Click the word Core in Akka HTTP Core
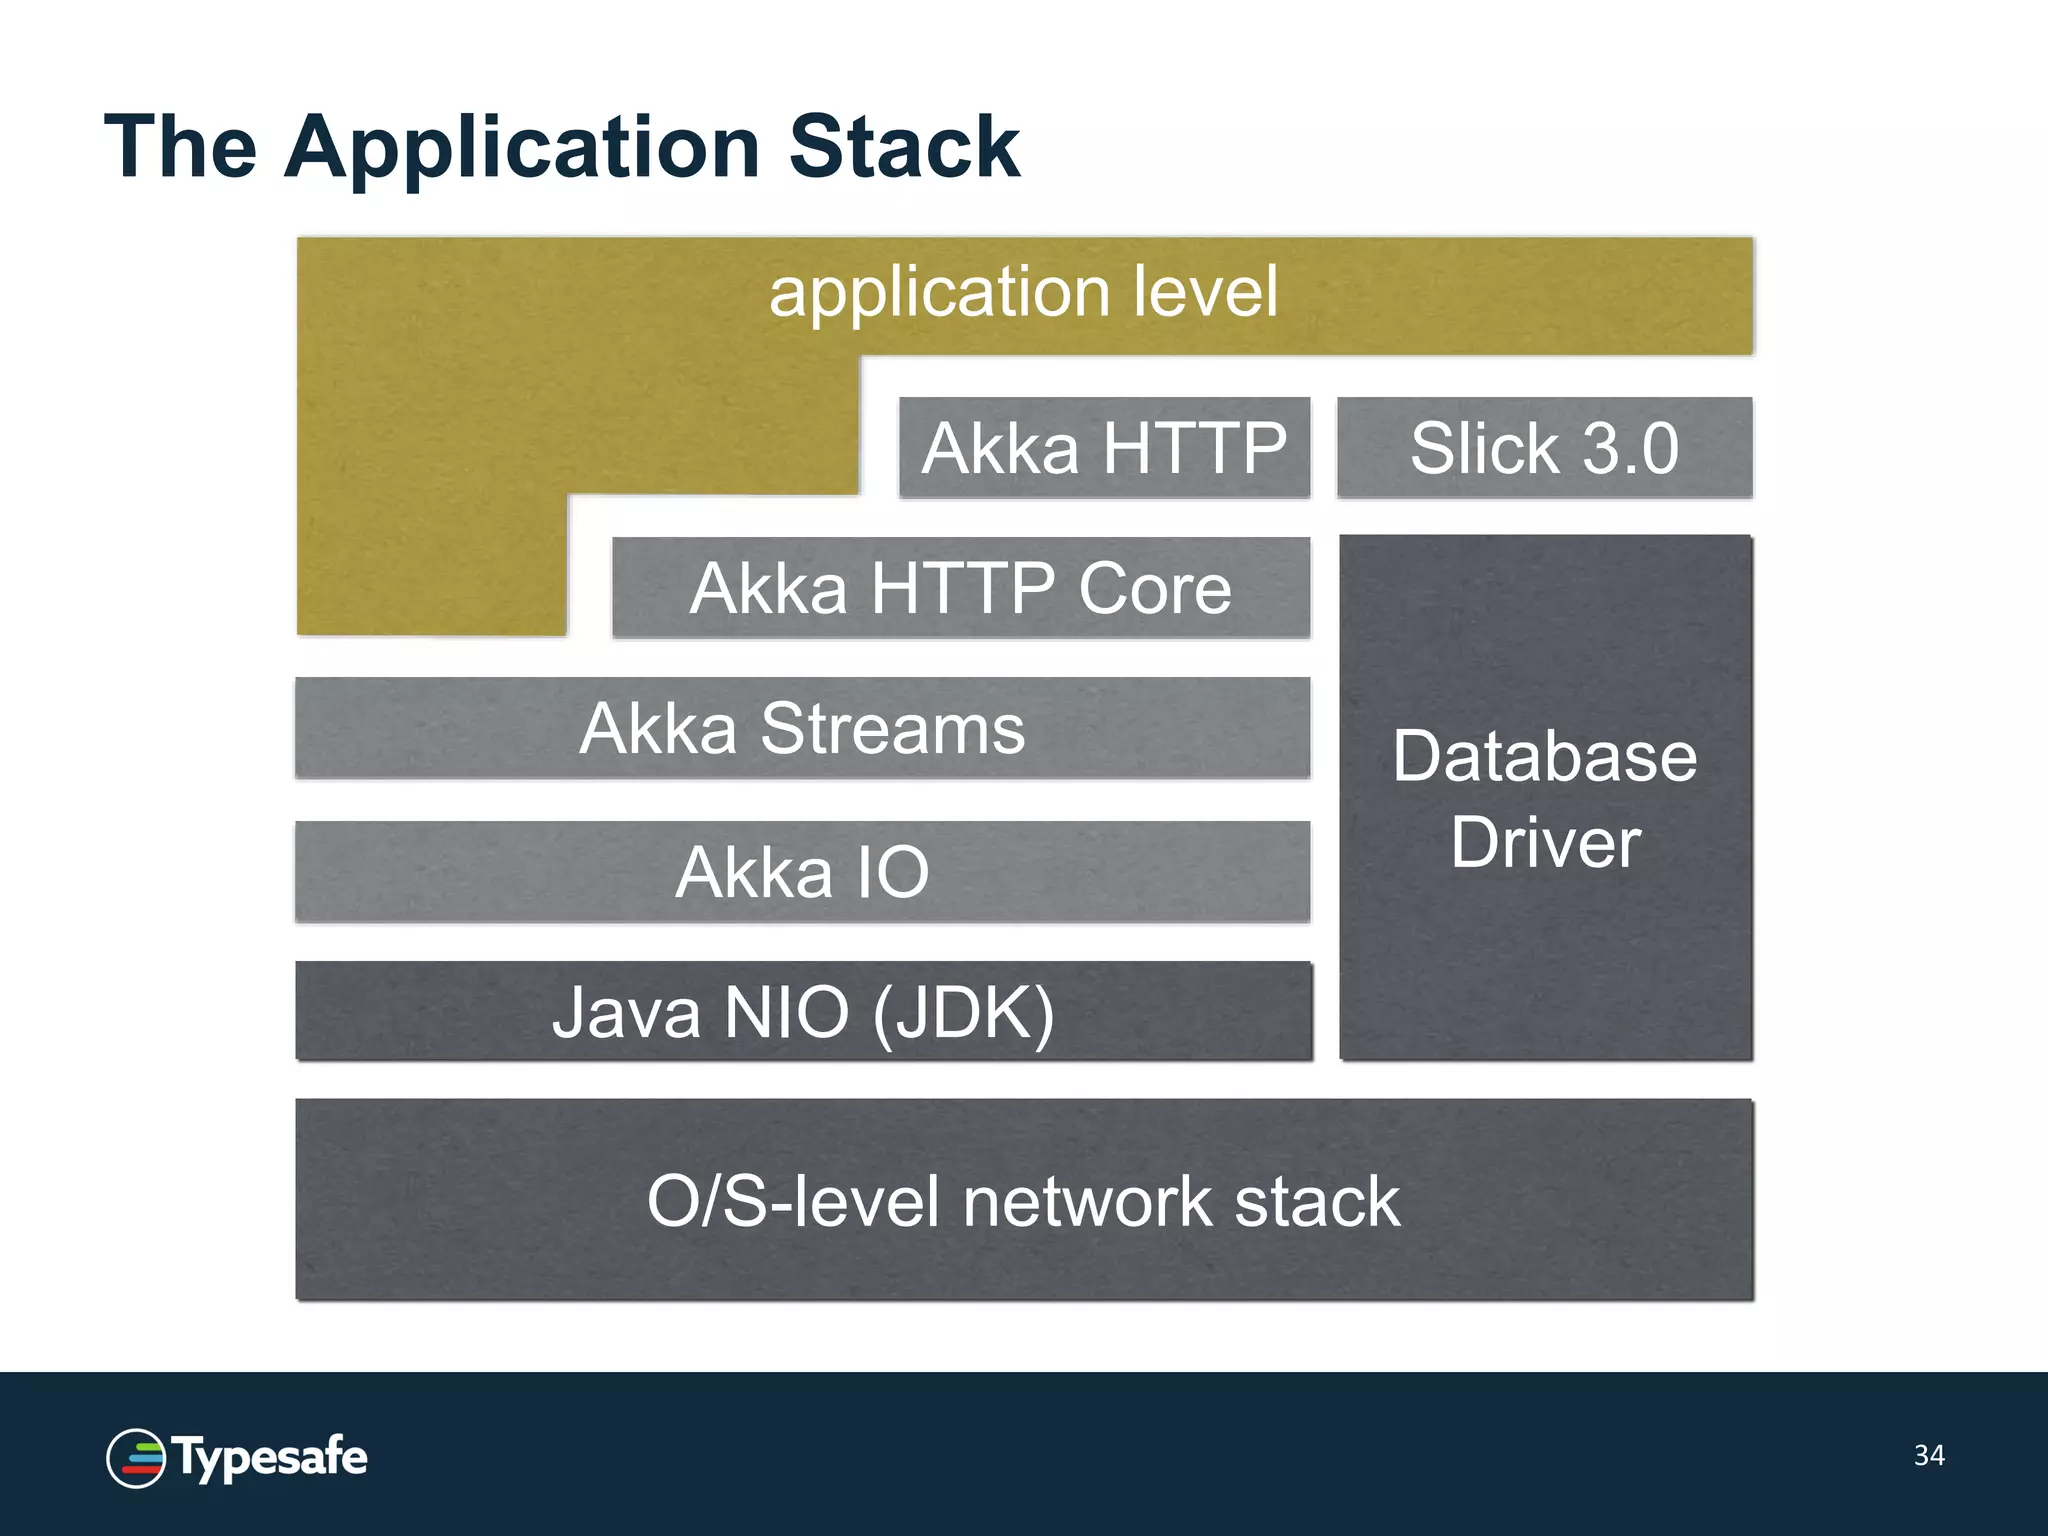This screenshot has width=2048, height=1536. click(1154, 588)
